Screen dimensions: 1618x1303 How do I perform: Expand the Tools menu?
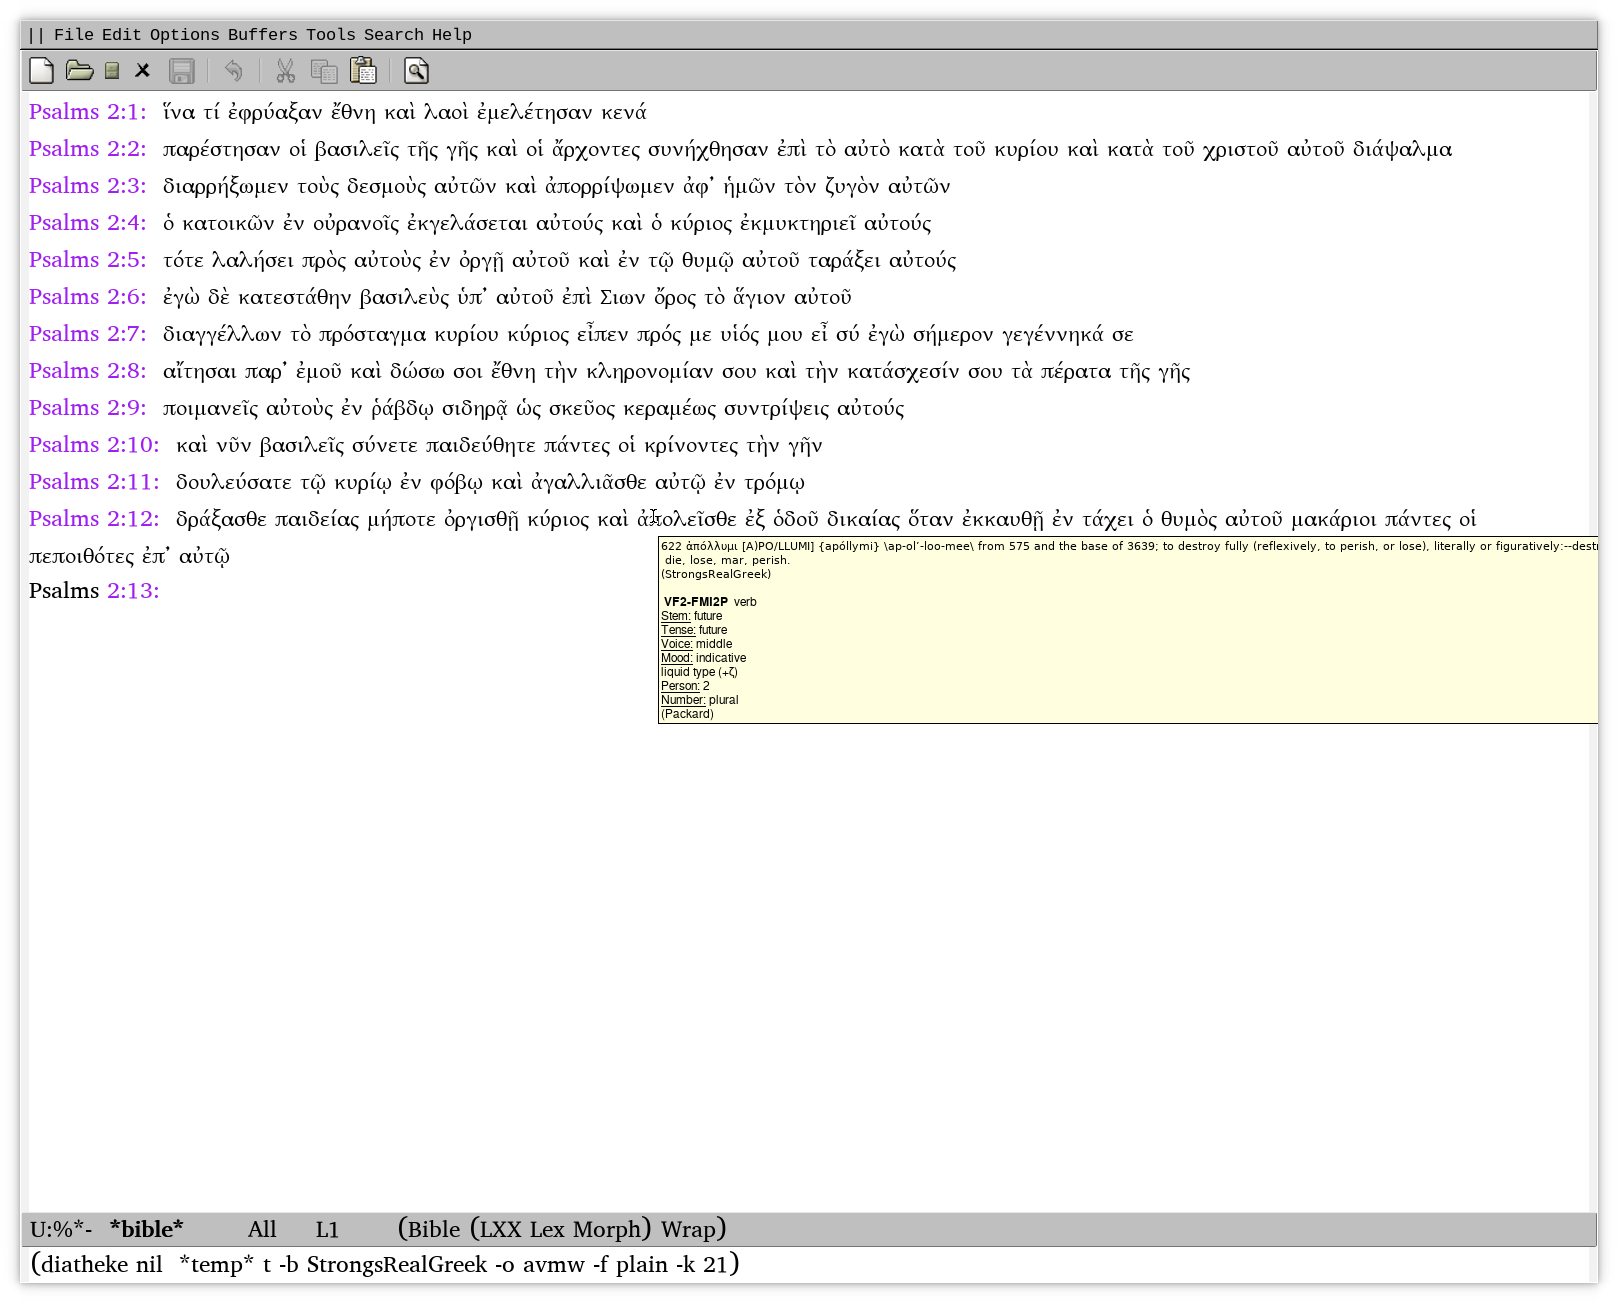click(x=330, y=35)
